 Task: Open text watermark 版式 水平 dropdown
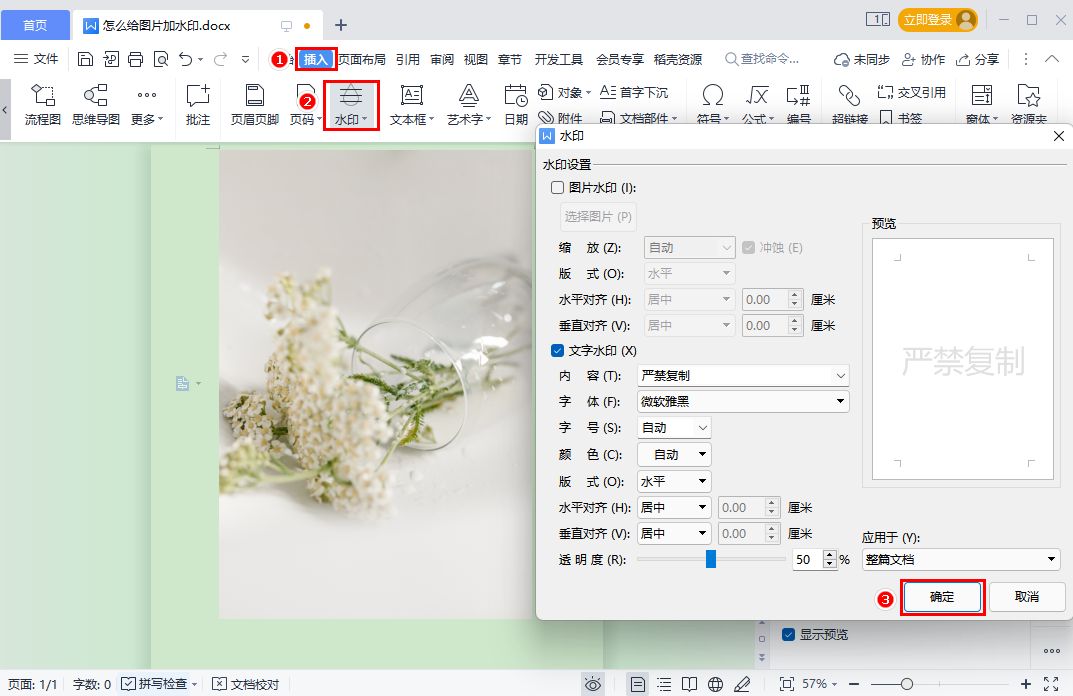coord(674,481)
